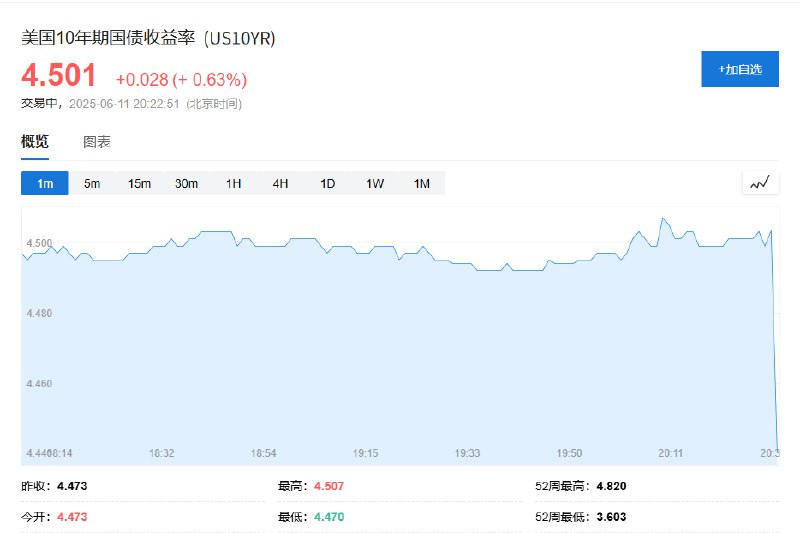Select the 4H timeframe
Image resolution: width=800 pixels, height=533 pixels.
tap(280, 183)
